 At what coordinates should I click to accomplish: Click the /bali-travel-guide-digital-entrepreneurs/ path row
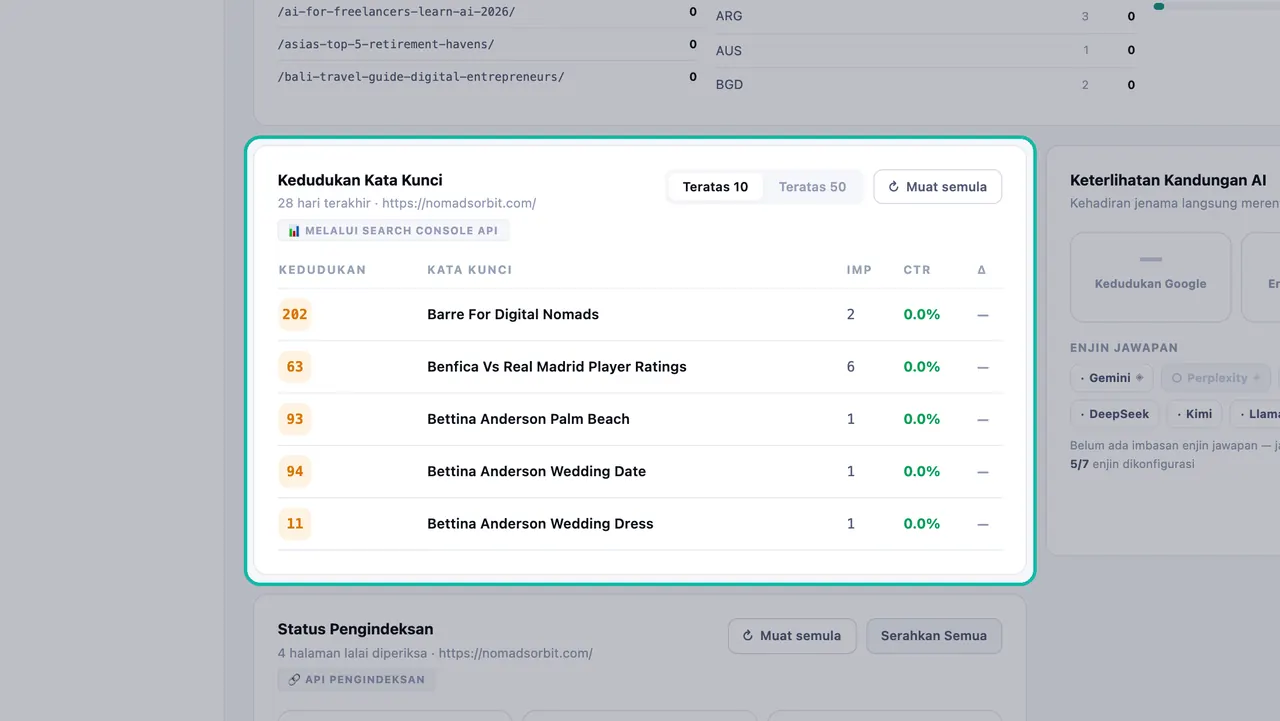click(x=487, y=77)
